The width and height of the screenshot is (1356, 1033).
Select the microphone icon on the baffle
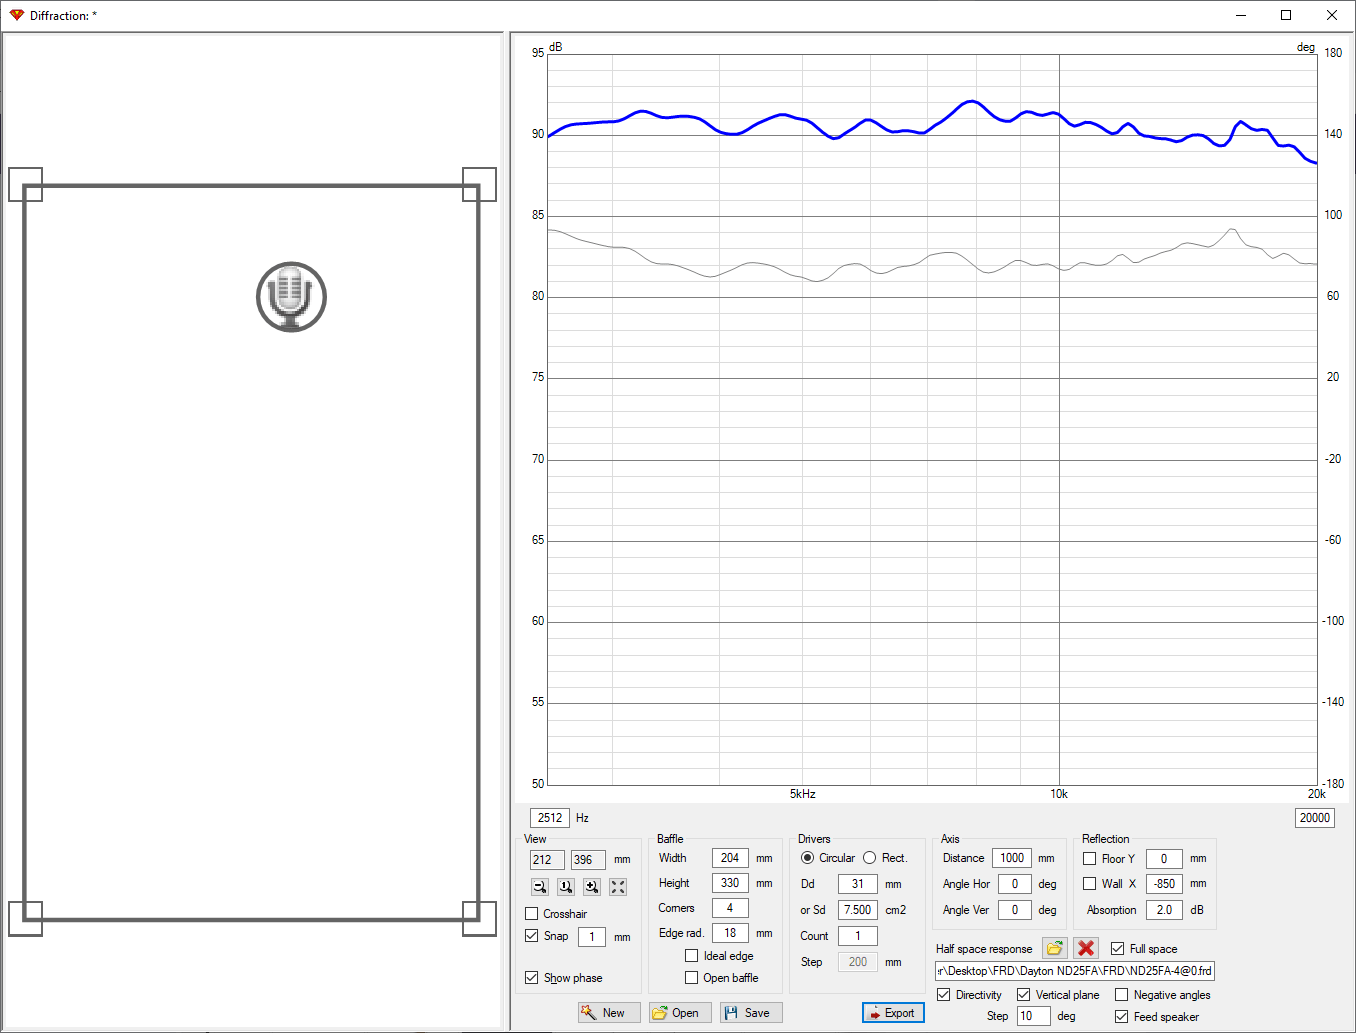(x=291, y=297)
